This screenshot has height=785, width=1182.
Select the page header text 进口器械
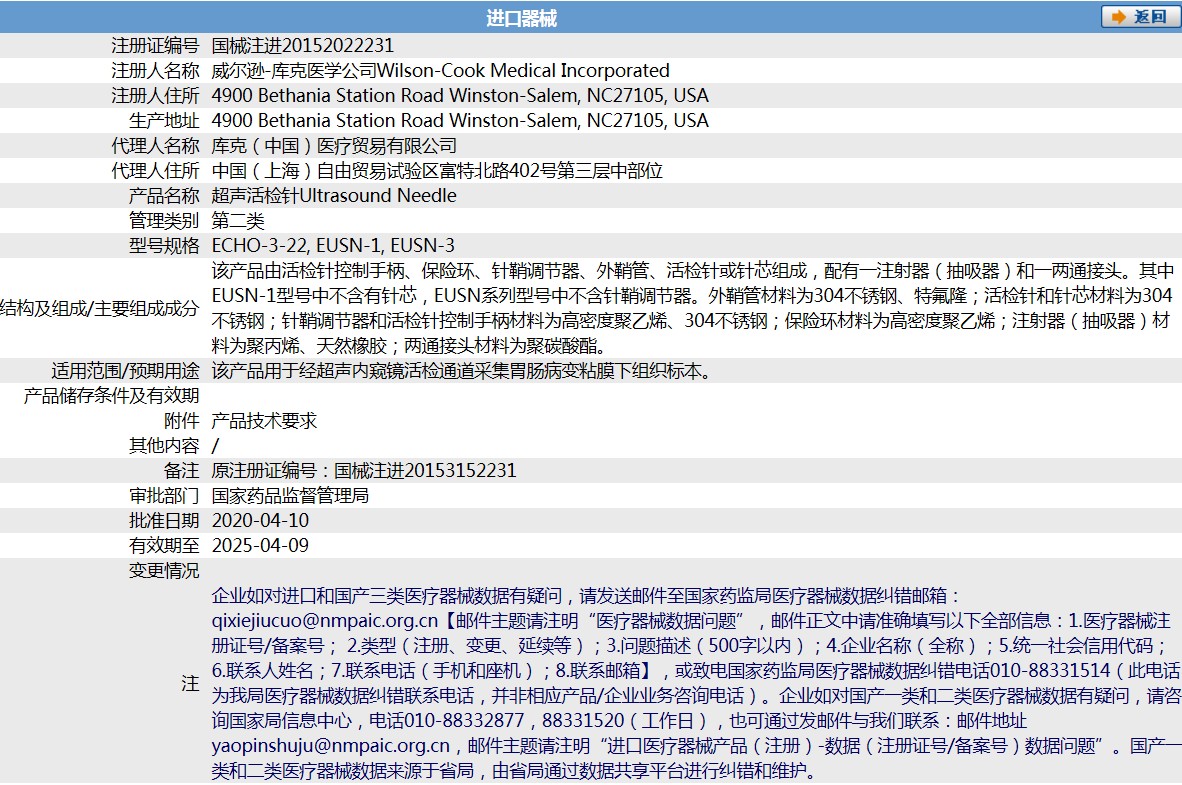[x=521, y=18]
